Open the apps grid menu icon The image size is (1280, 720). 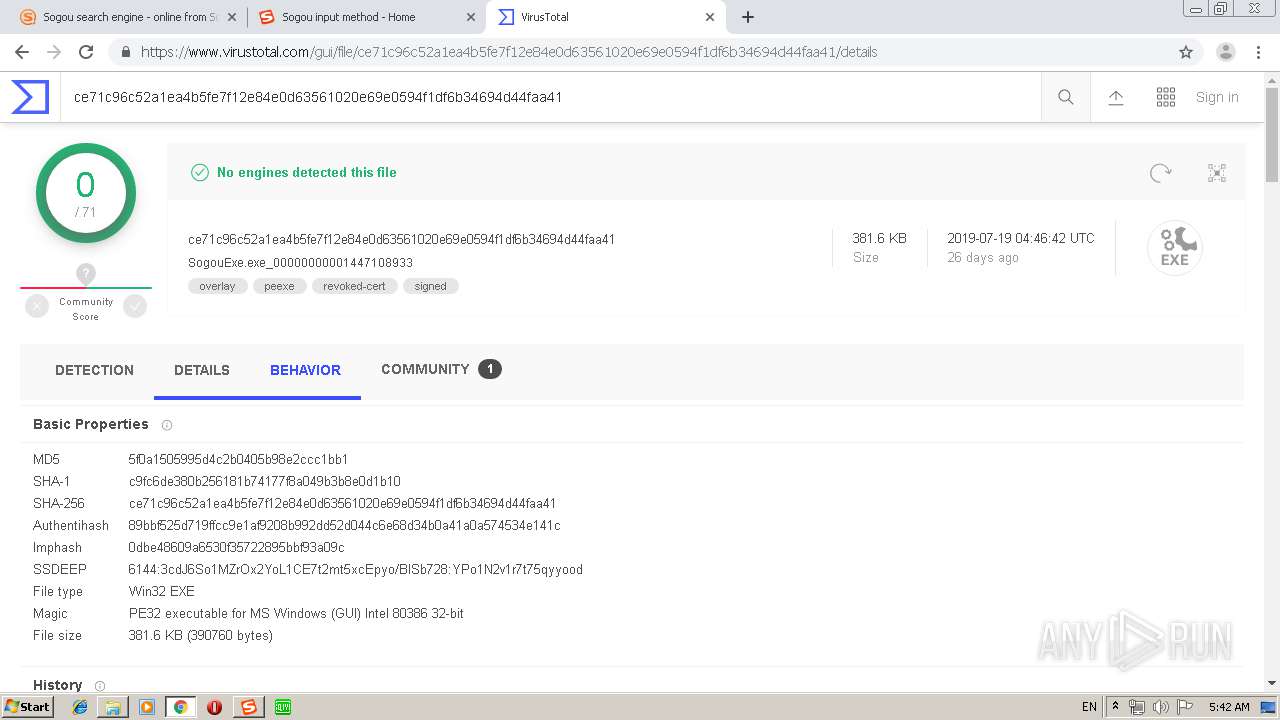coord(1166,97)
